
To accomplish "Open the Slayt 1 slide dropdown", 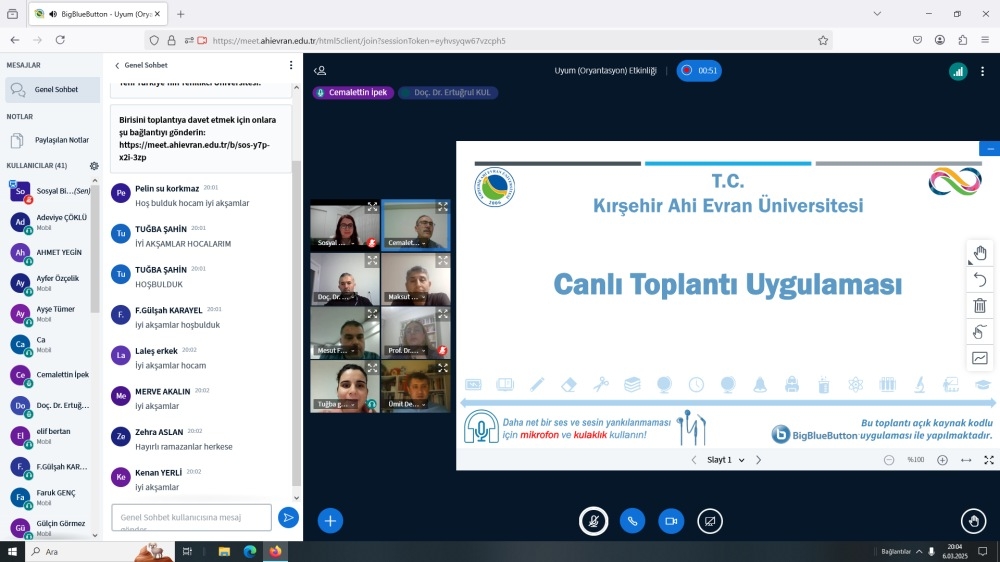I will pyautogui.click(x=726, y=460).
